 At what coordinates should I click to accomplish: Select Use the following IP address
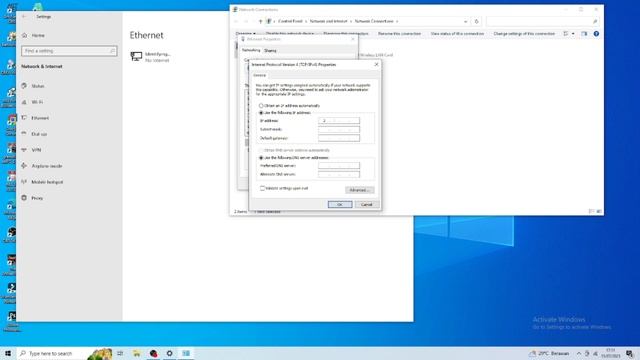285,113
